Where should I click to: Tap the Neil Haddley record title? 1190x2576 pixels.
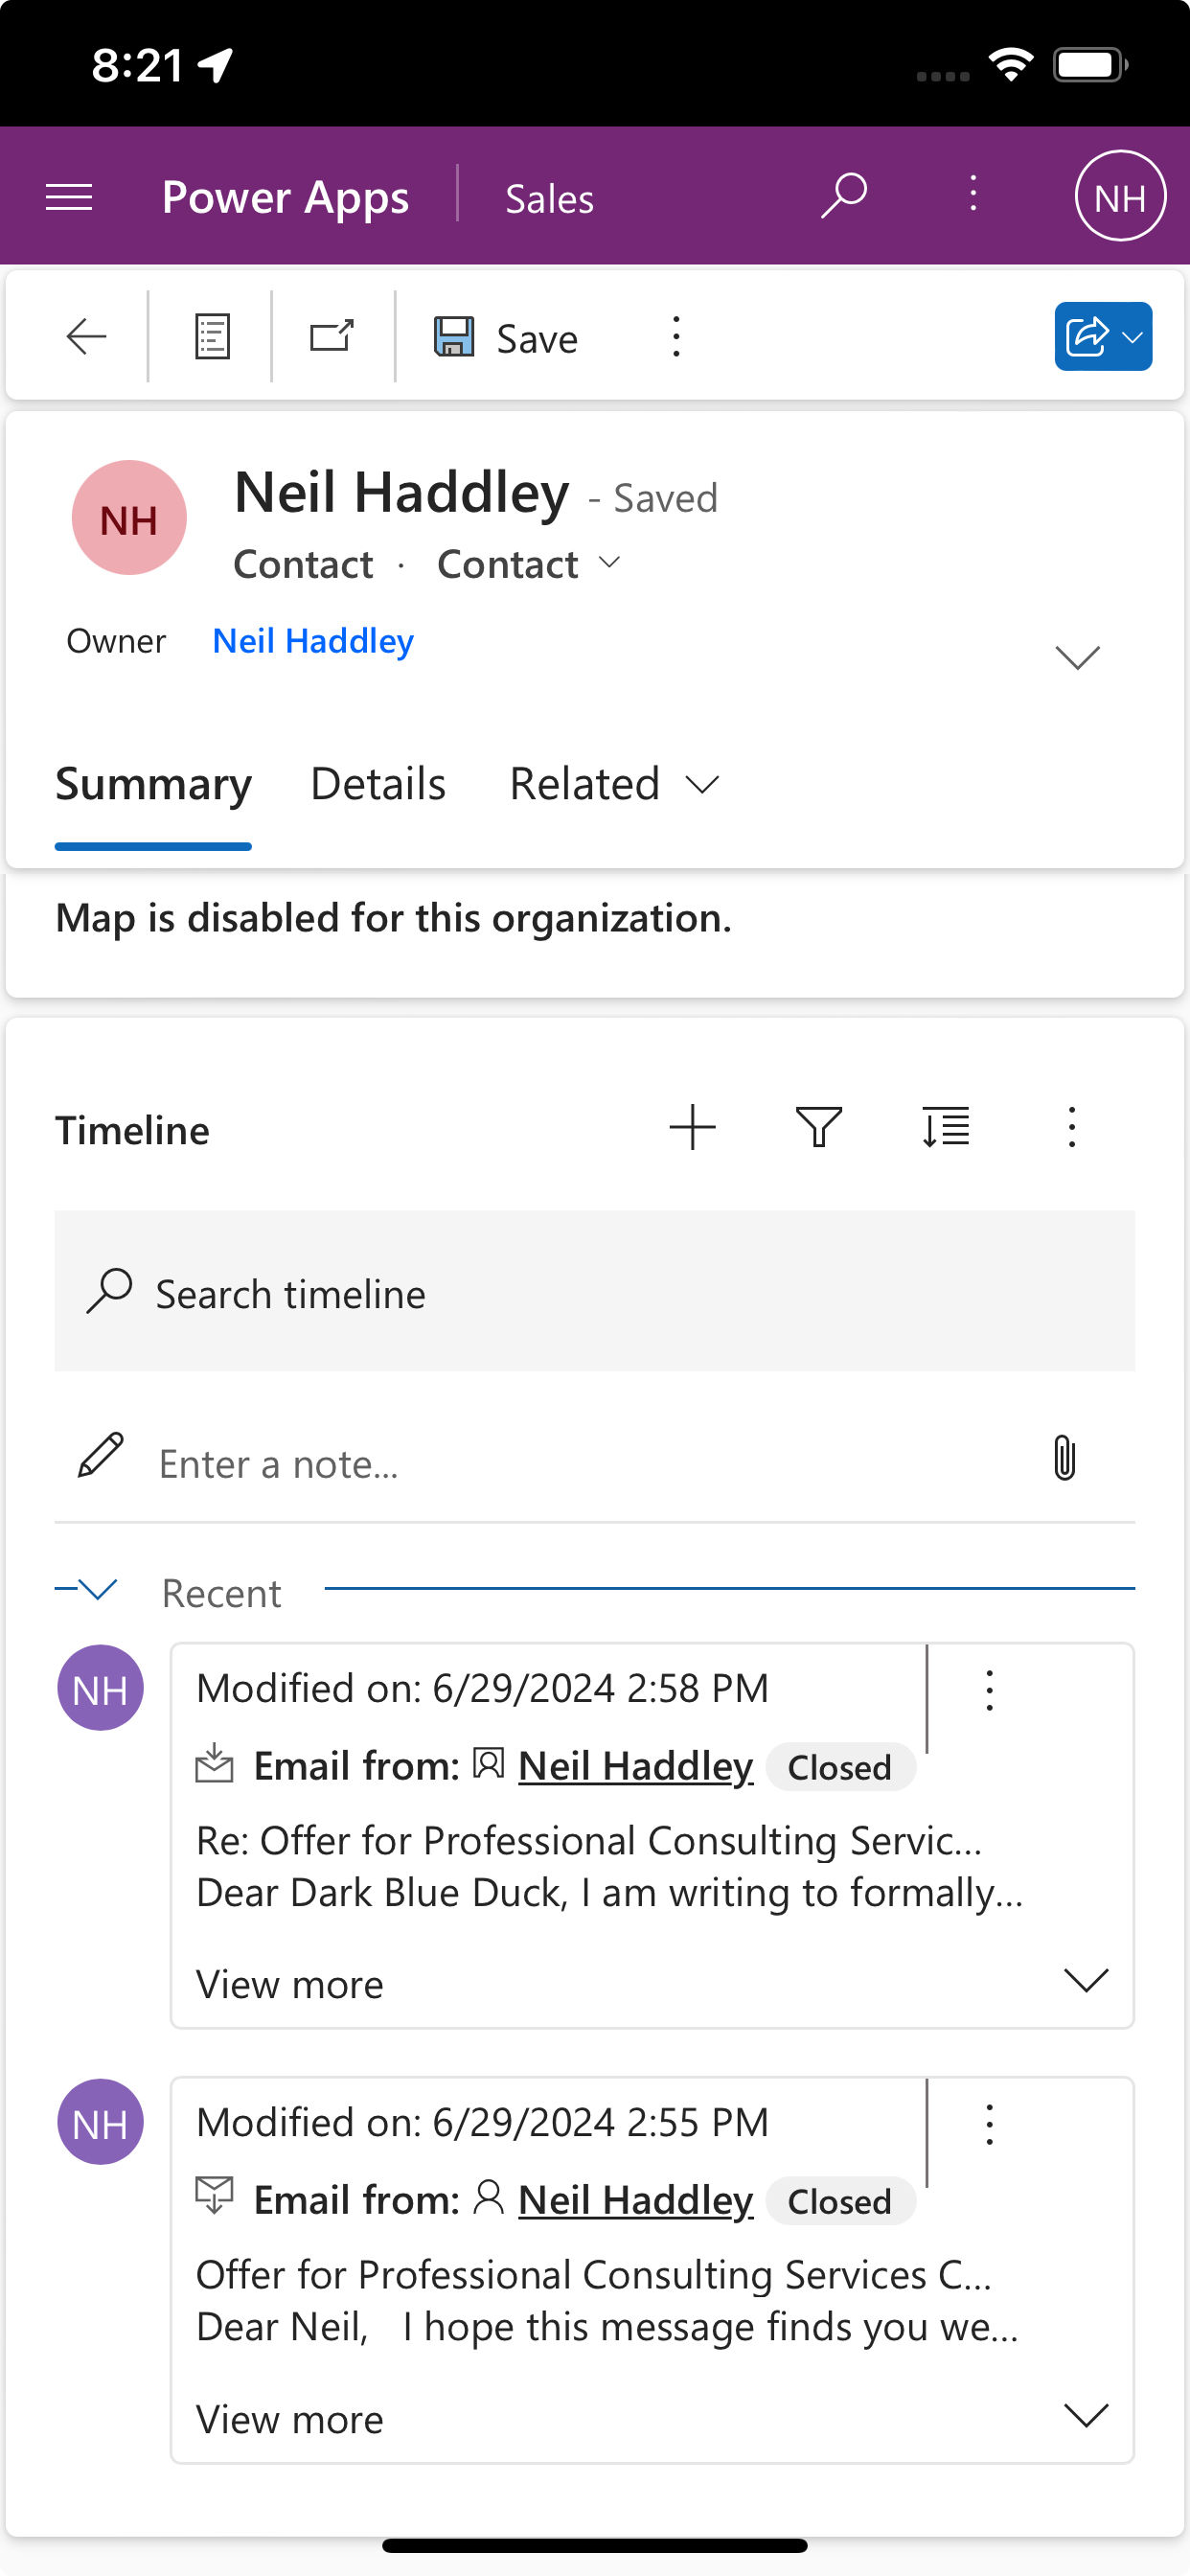(x=402, y=493)
